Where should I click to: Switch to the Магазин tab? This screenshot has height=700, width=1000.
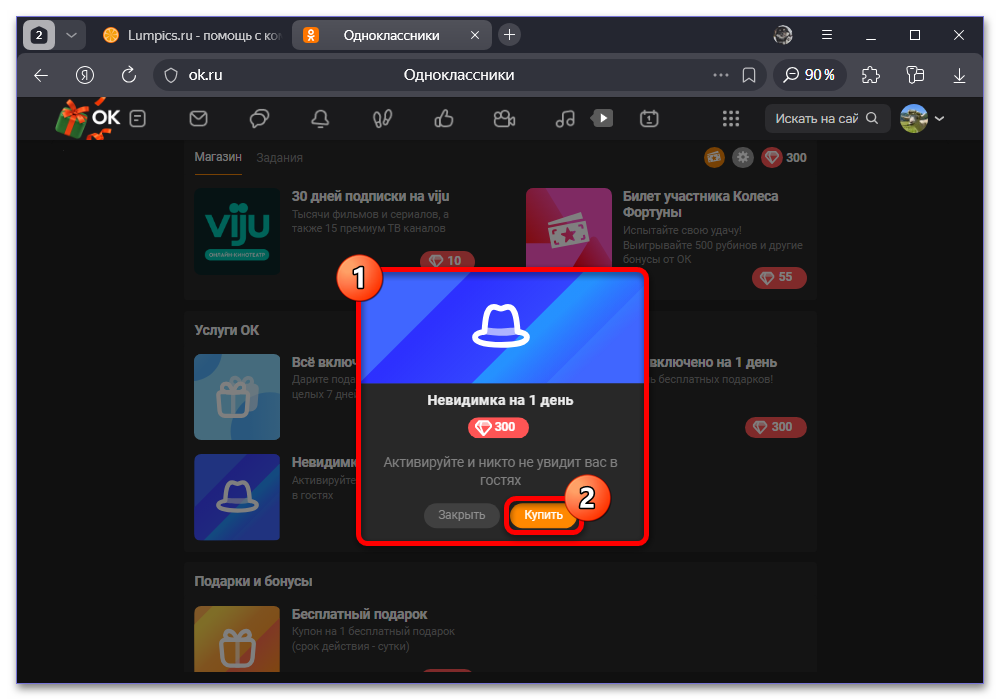click(218, 157)
